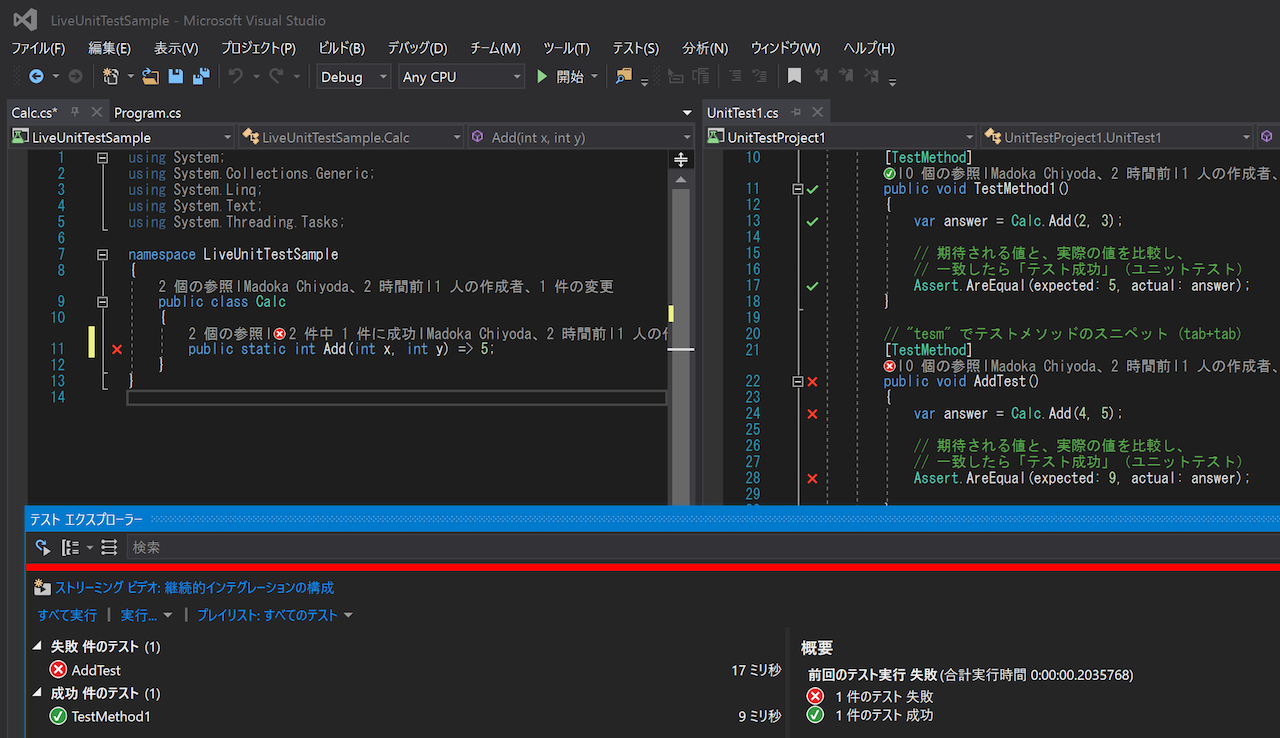The height and width of the screenshot is (738, 1280).
Task: Open the UnitTestProject1.UnitTest1 type dropdown
Action: 1118,137
